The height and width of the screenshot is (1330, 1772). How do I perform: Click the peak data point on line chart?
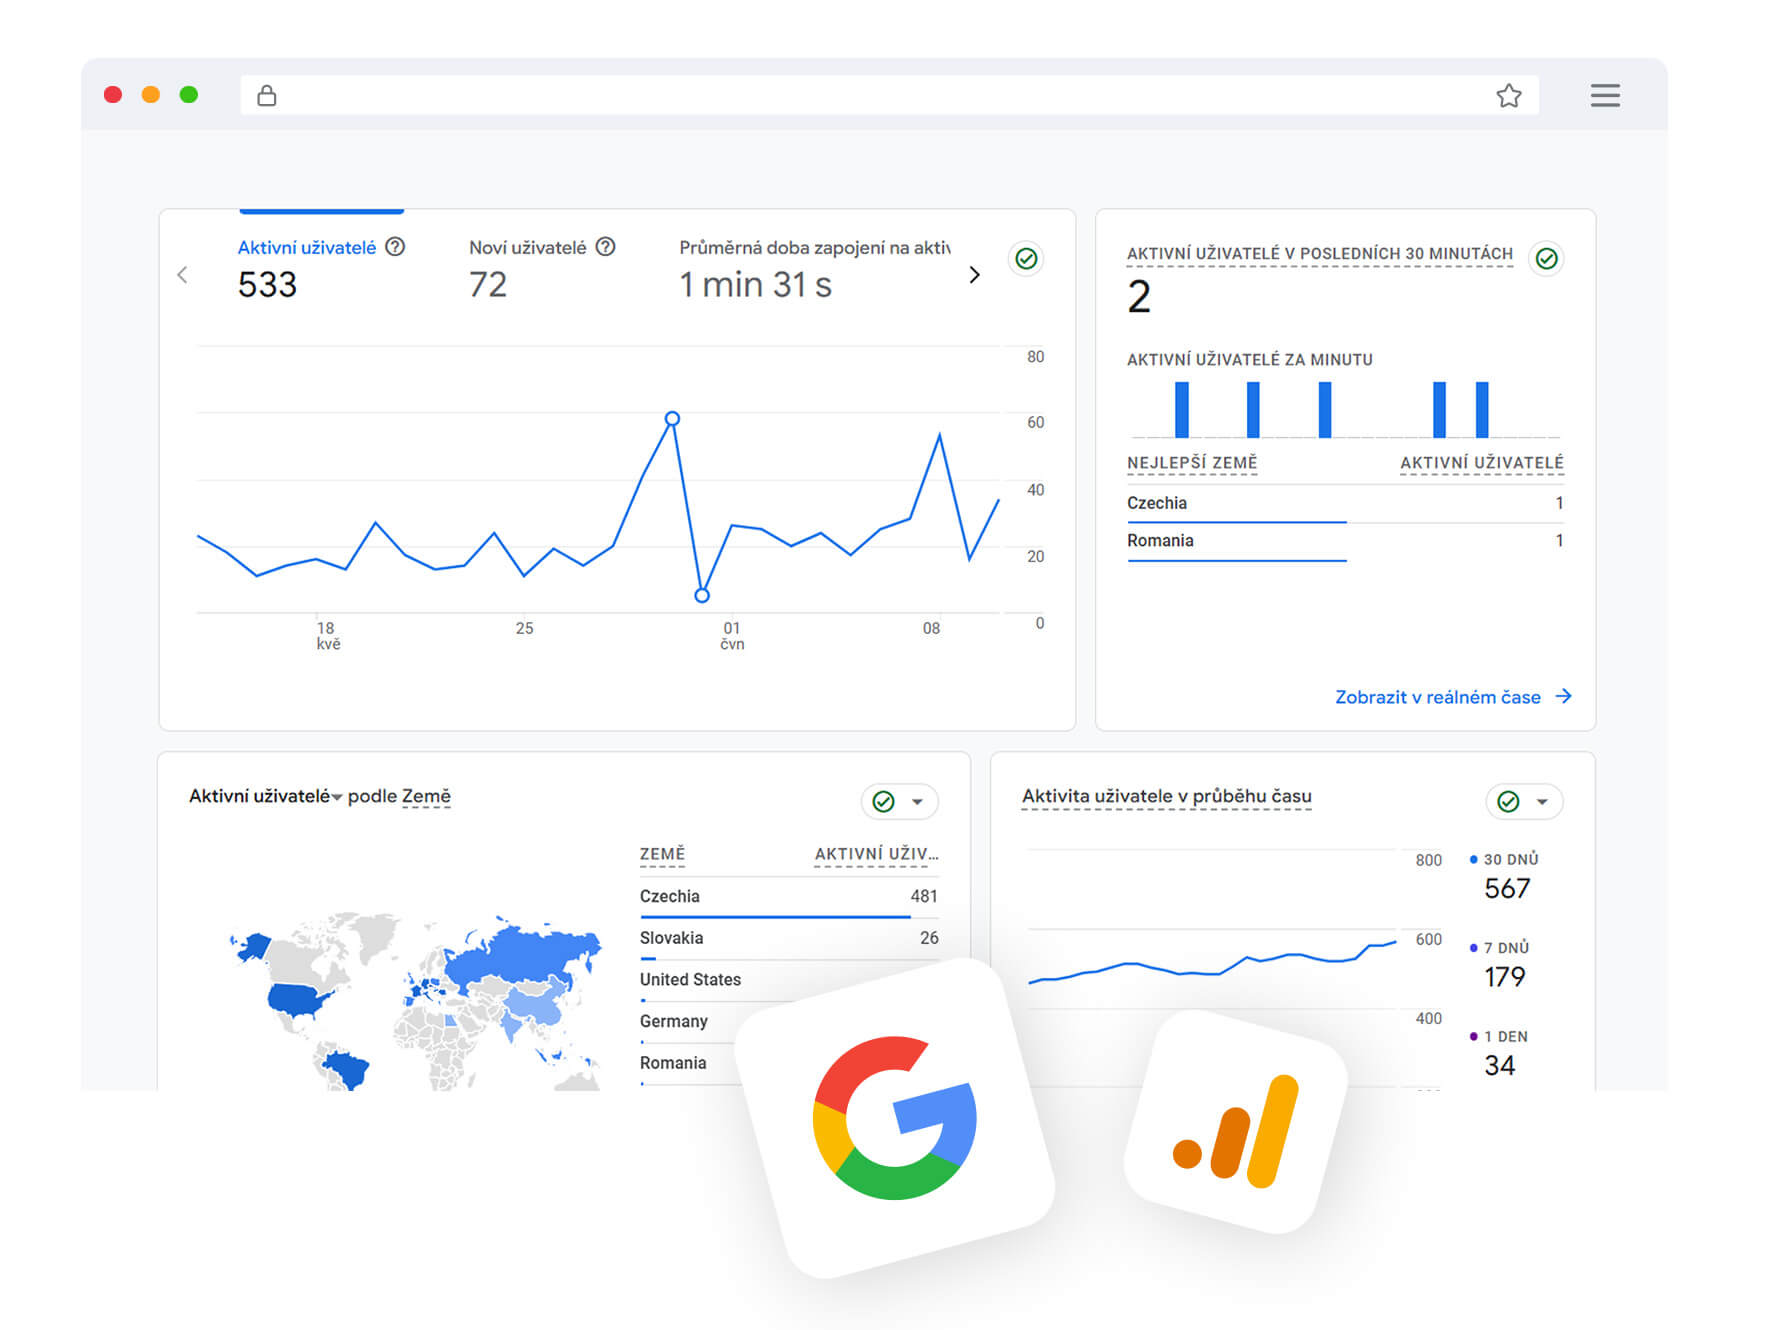tap(672, 418)
